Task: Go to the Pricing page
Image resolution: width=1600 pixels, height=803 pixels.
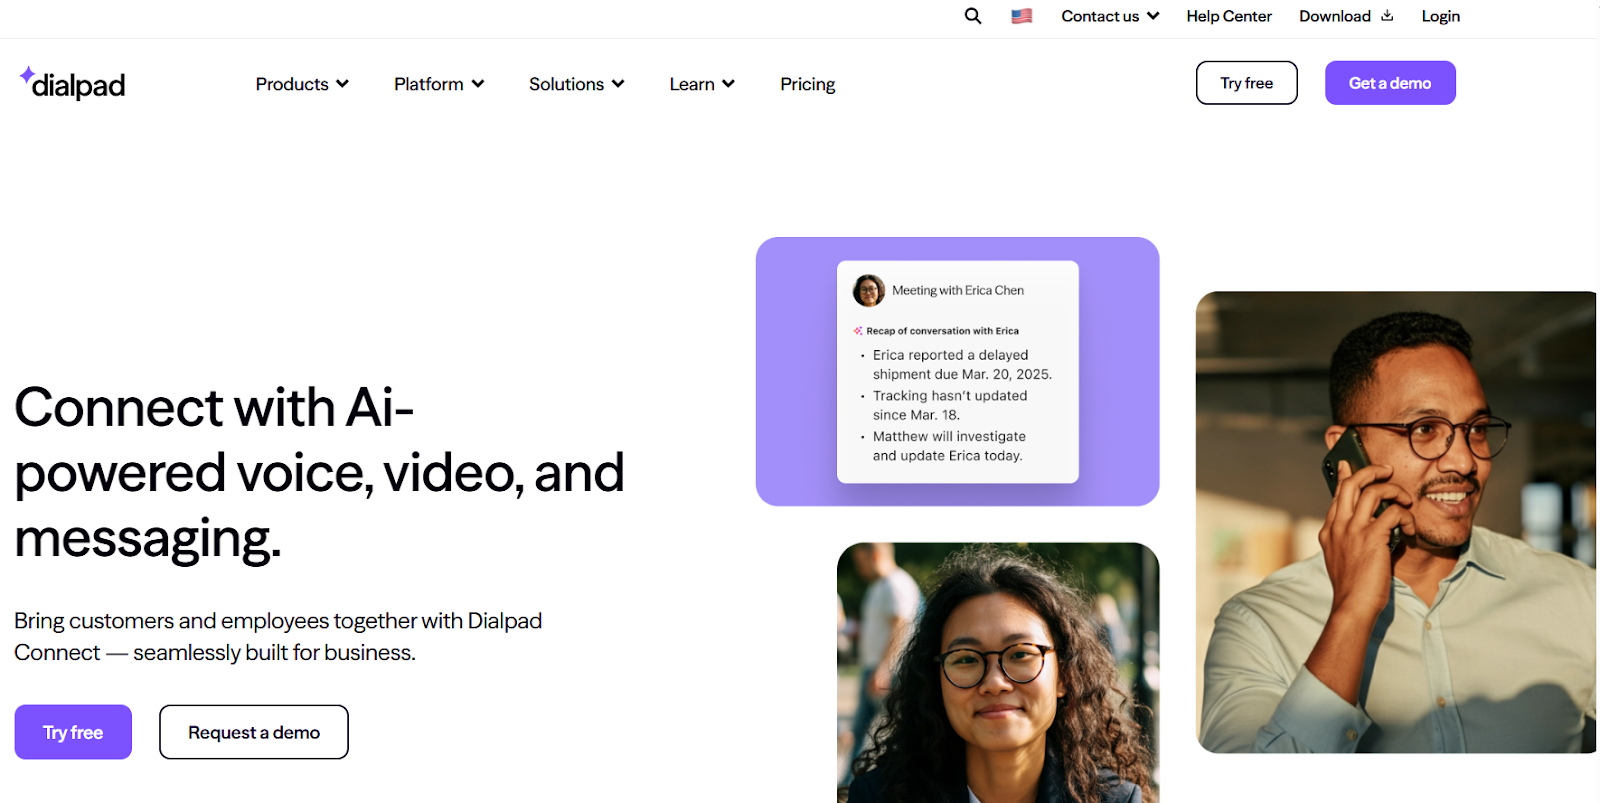Action: point(807,84)
